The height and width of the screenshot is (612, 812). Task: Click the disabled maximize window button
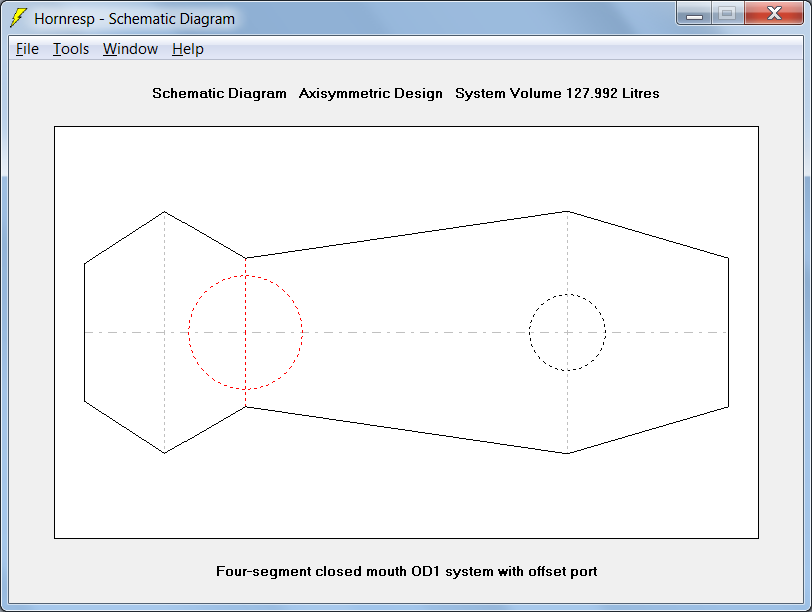pyautogui.click(x=728, y=13)
